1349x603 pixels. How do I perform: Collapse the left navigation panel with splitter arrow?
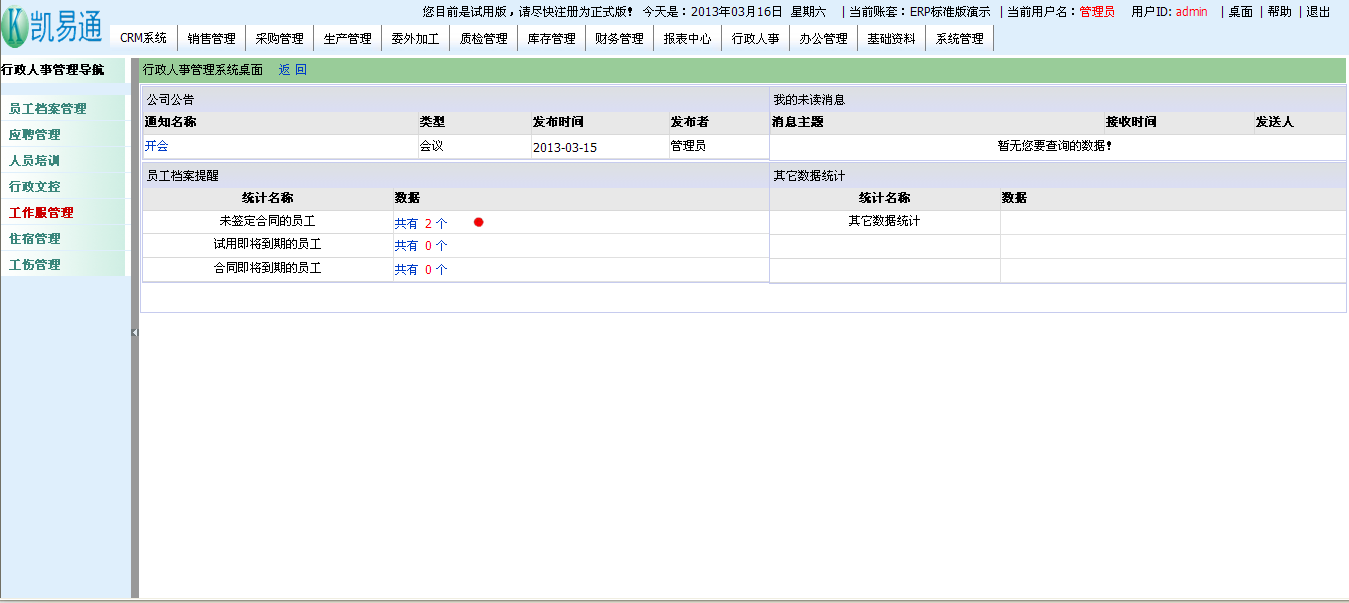[x=134, y=331]
